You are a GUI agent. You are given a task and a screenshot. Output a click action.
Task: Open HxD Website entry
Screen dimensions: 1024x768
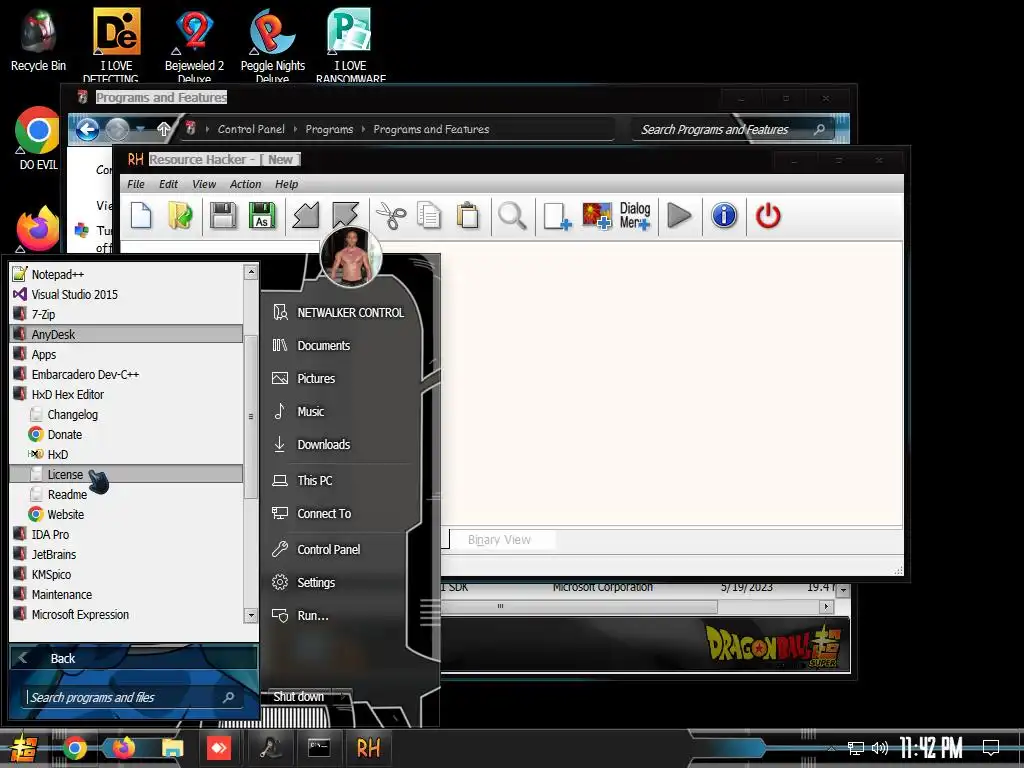click(127, 515)
